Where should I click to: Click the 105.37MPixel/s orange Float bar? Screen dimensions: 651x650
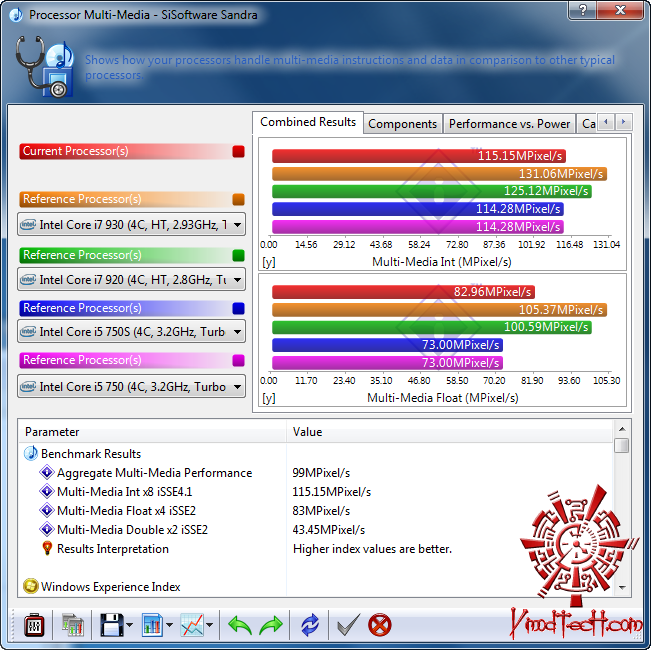439,310
